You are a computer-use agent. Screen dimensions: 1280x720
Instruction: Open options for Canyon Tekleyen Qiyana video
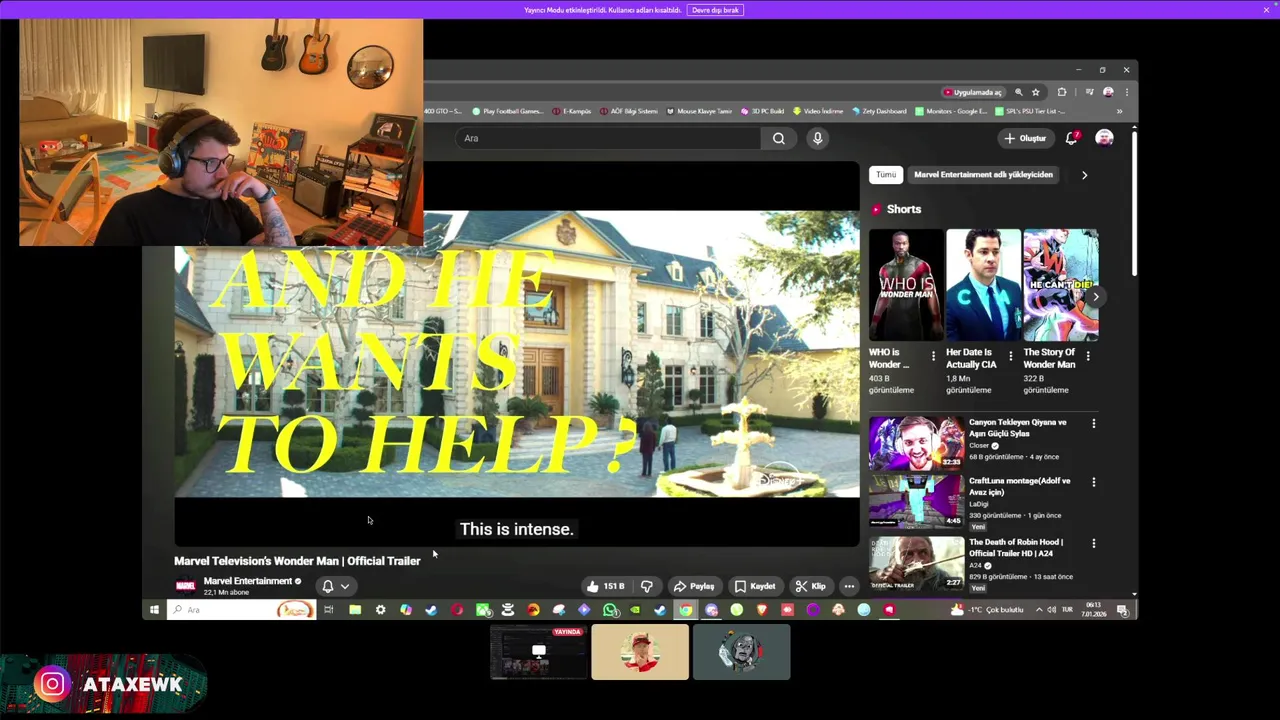coord(1093,424)
